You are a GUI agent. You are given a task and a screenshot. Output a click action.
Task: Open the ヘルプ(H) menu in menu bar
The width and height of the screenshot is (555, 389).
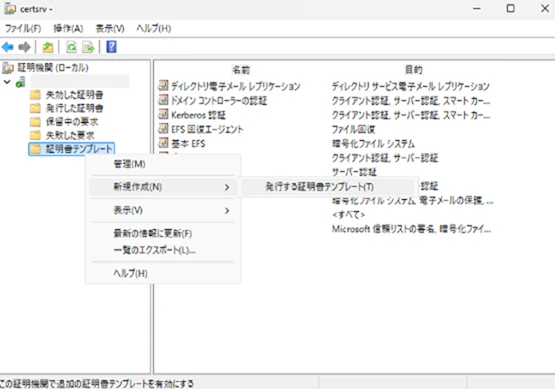click(x=154, y=28)
